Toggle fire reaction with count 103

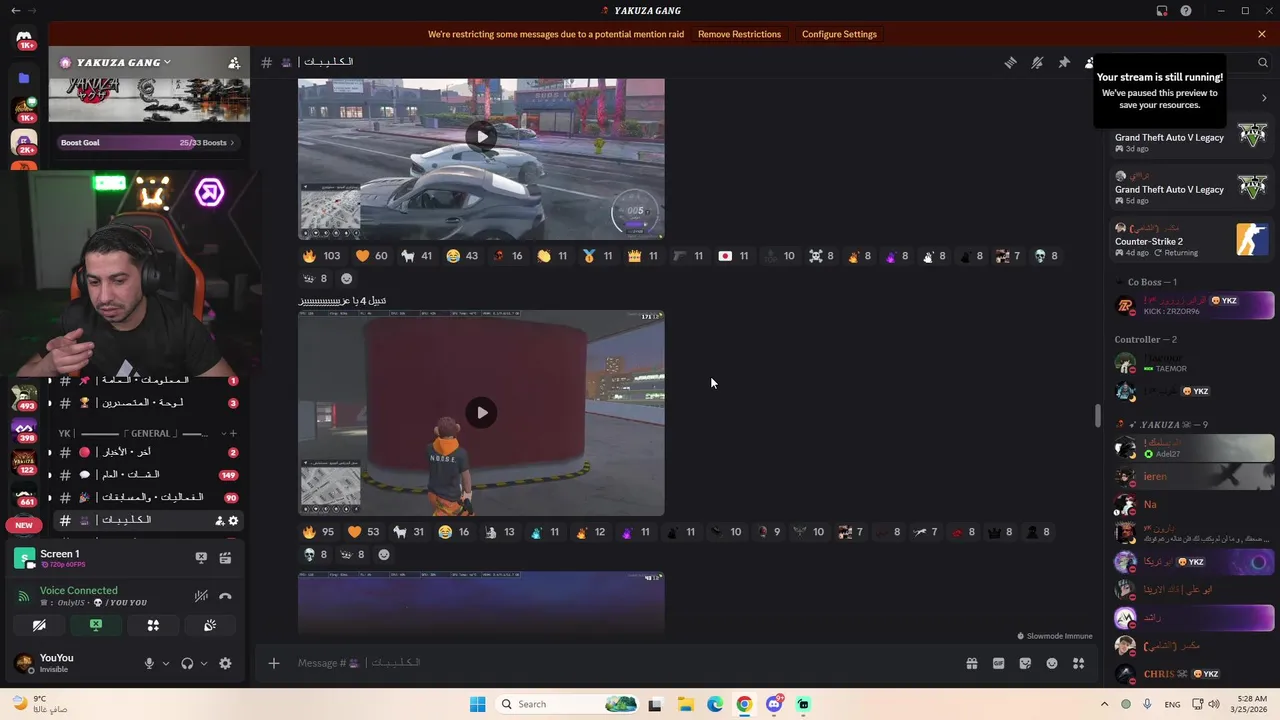[321, 256]
